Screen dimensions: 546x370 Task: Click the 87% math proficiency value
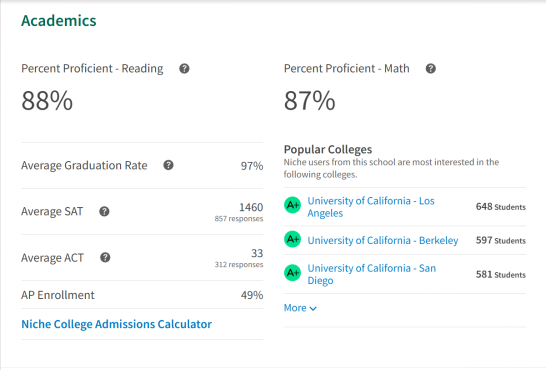point(310,101)
